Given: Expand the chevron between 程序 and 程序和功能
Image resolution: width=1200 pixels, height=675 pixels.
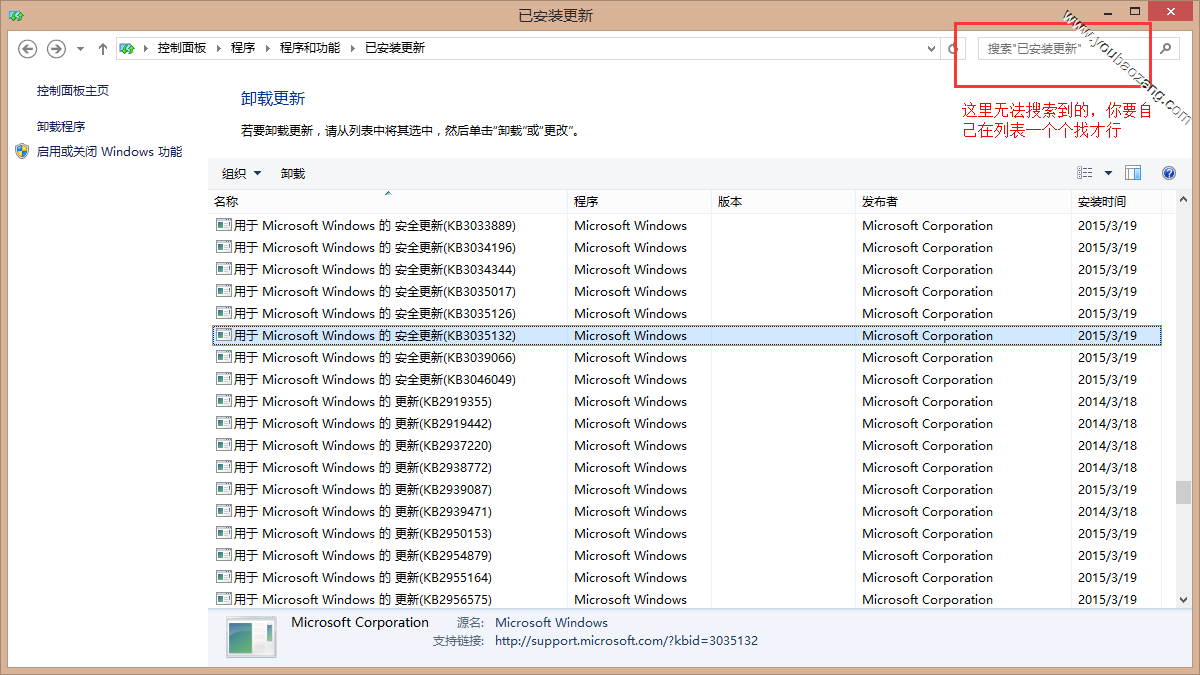Looking at the screenshot, I should point(268,48).
